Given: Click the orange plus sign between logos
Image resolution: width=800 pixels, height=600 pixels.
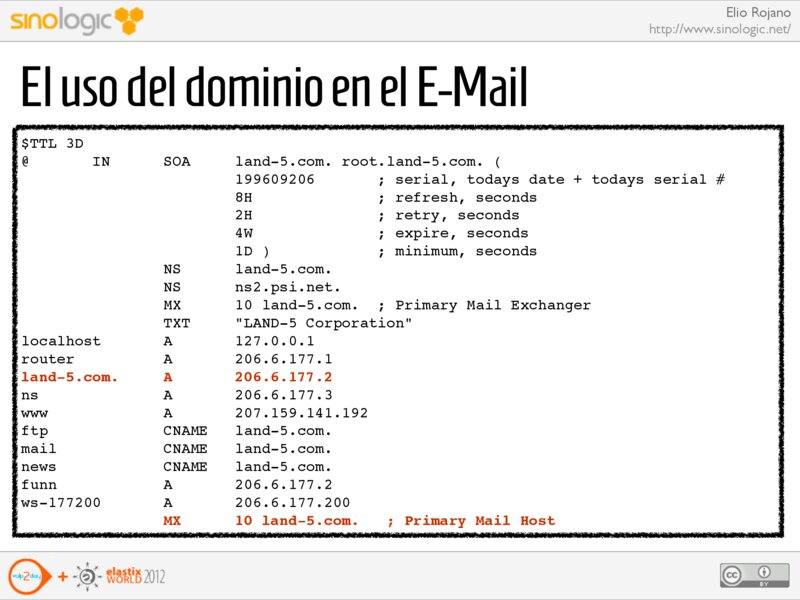Looking at the screenshot, I should click(62, 577).
